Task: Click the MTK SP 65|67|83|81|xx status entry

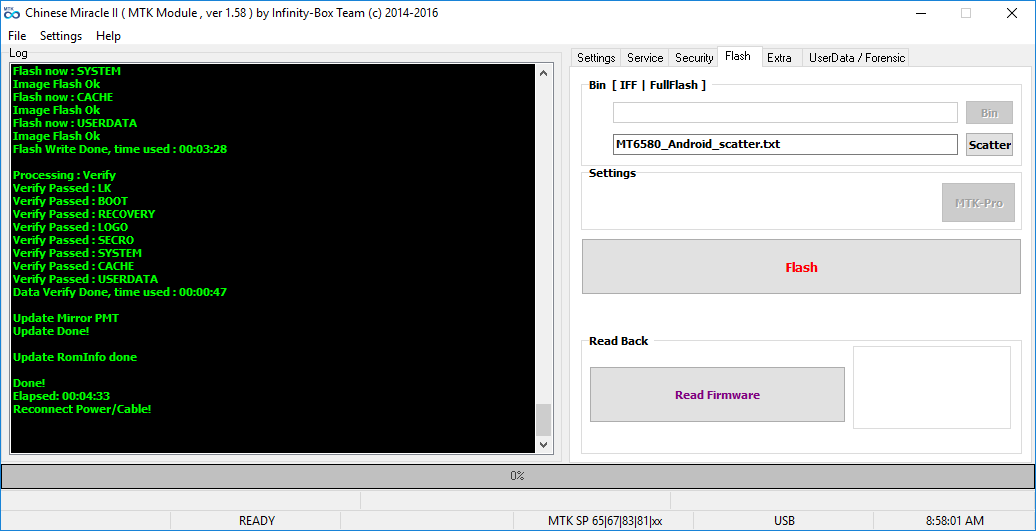Action: 605,520
